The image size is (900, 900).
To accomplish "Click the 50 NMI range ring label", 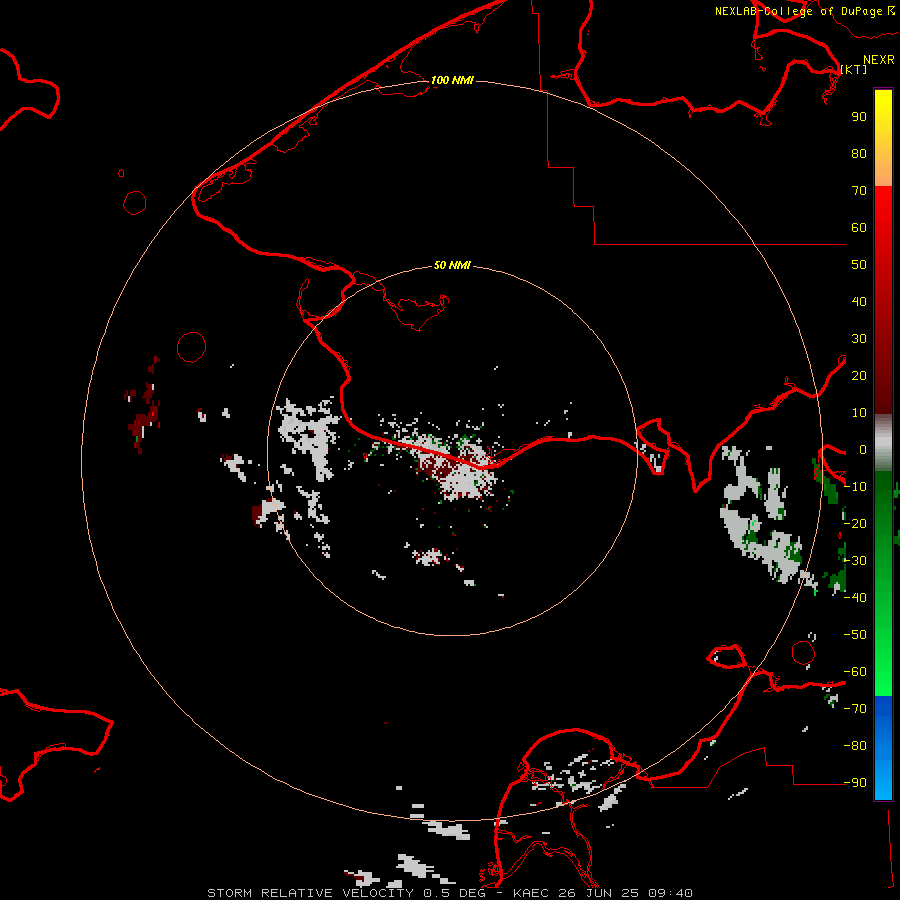I will pos(452,265).
